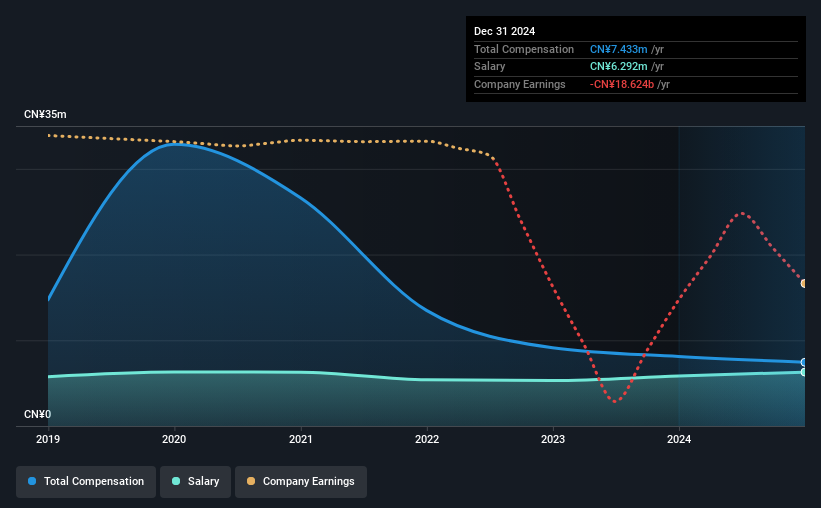821x508 pixels.
Task: Click the Salary tooltip row label
Action: [x=490, y=67]
